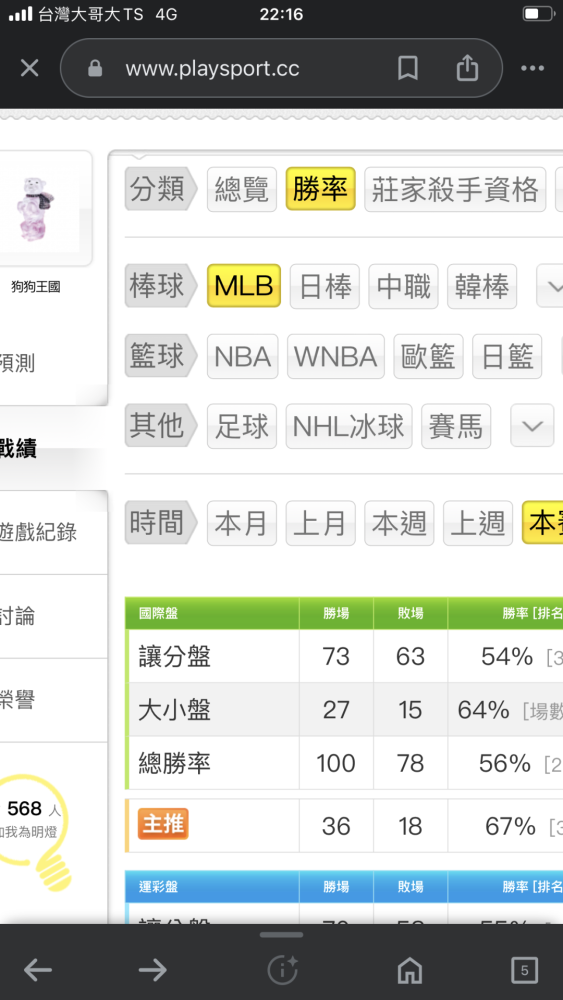Choose the 歐籃 basketball filter
The image size is (563, 1000).
[x=428, y=357]
